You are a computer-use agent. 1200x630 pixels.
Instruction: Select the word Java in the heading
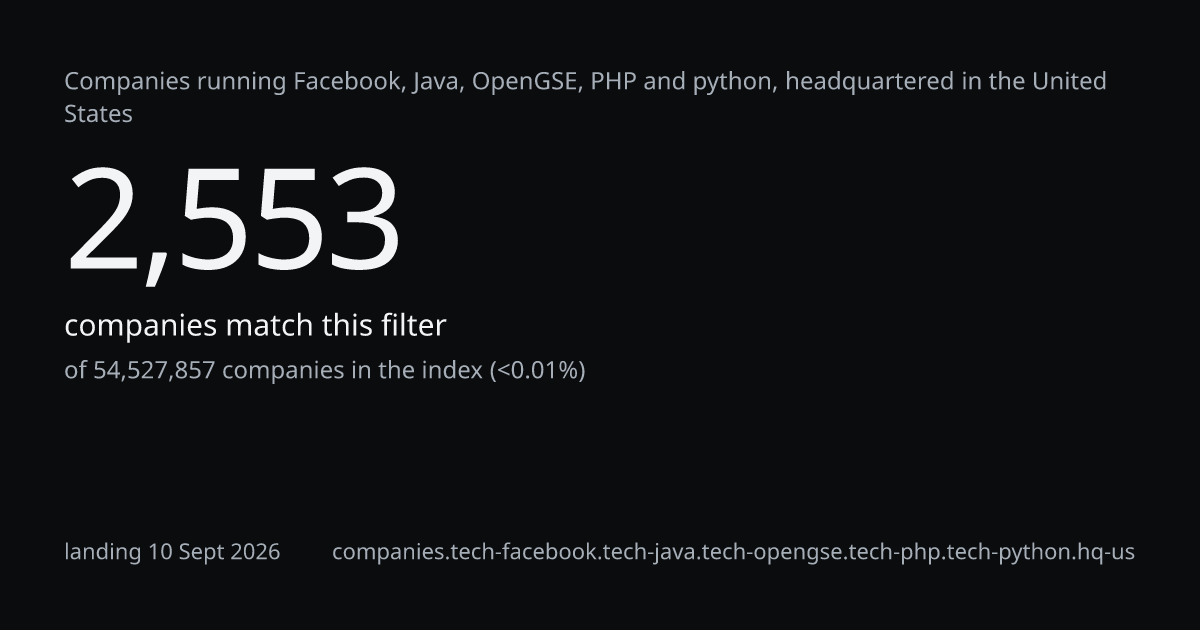(x=434, y=81)
